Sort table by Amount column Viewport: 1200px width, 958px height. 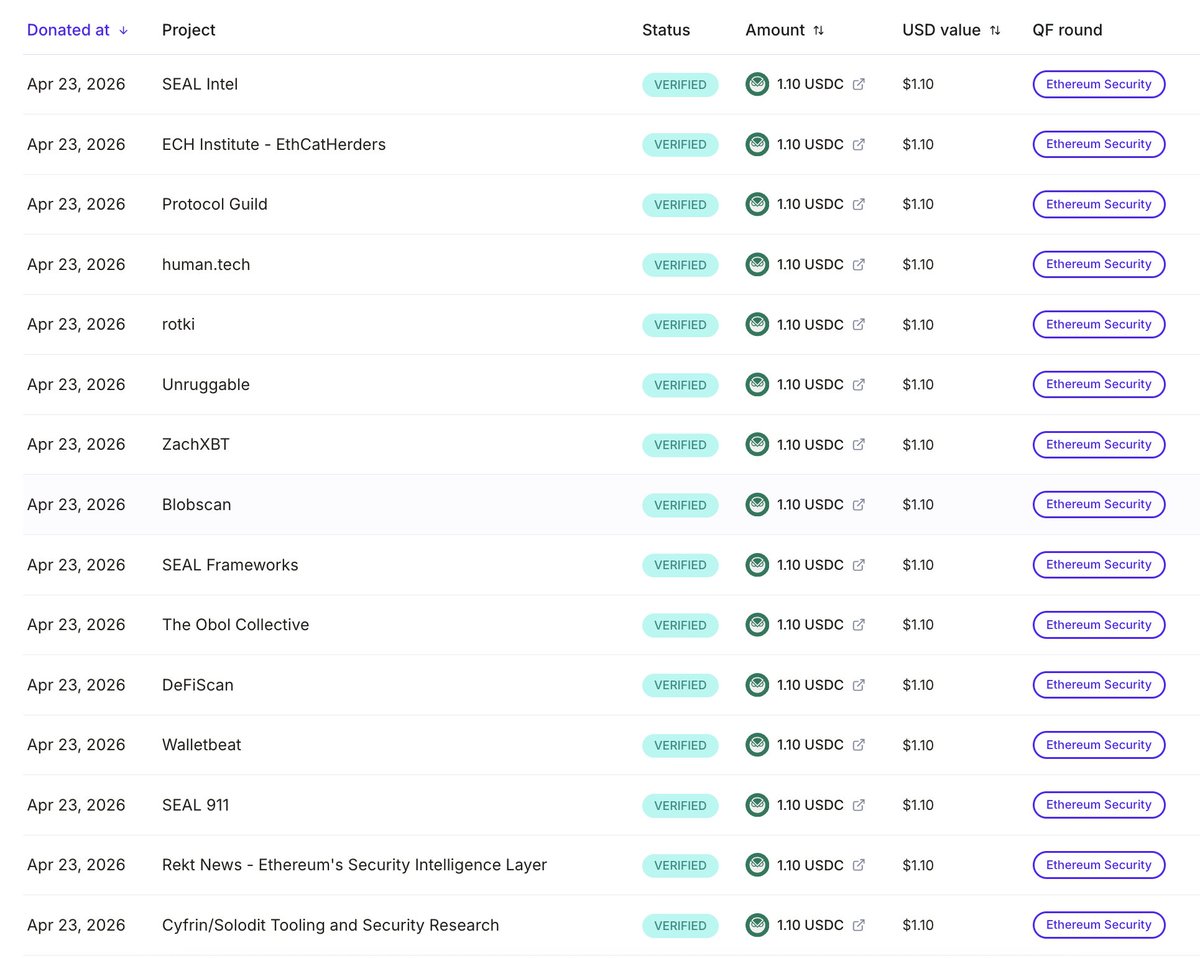pyautogui.click(x=785, y=30)
